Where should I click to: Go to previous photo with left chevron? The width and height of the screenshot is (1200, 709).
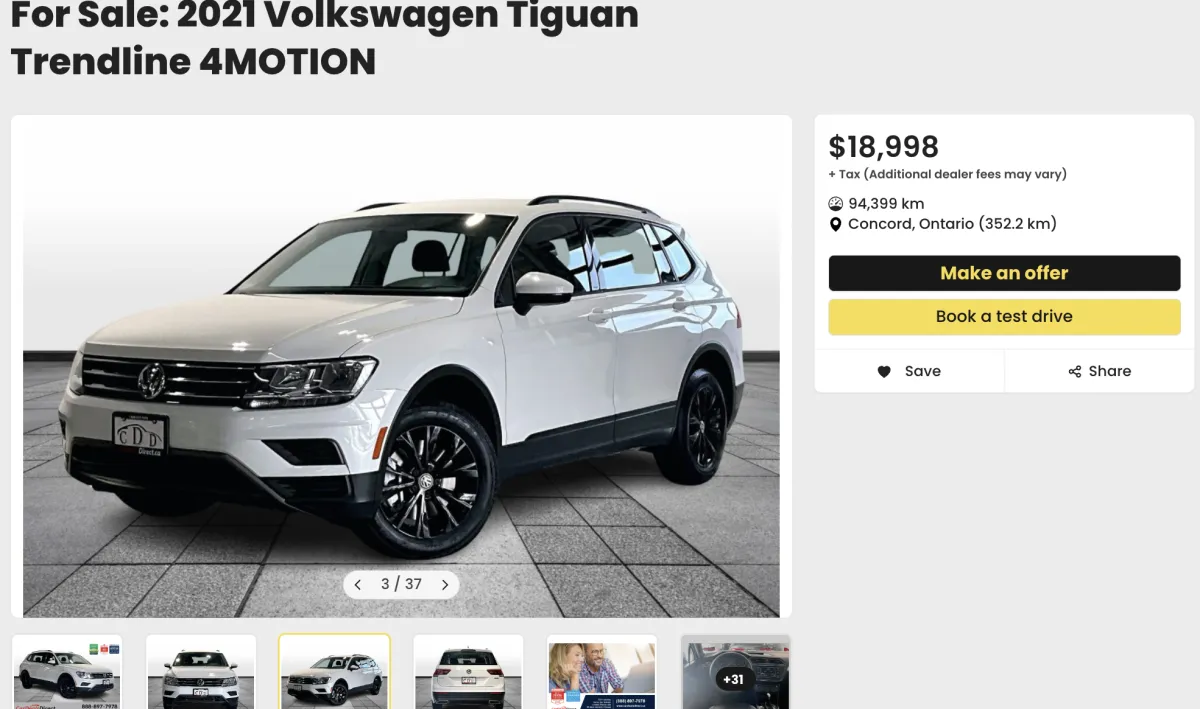point(358,585)
